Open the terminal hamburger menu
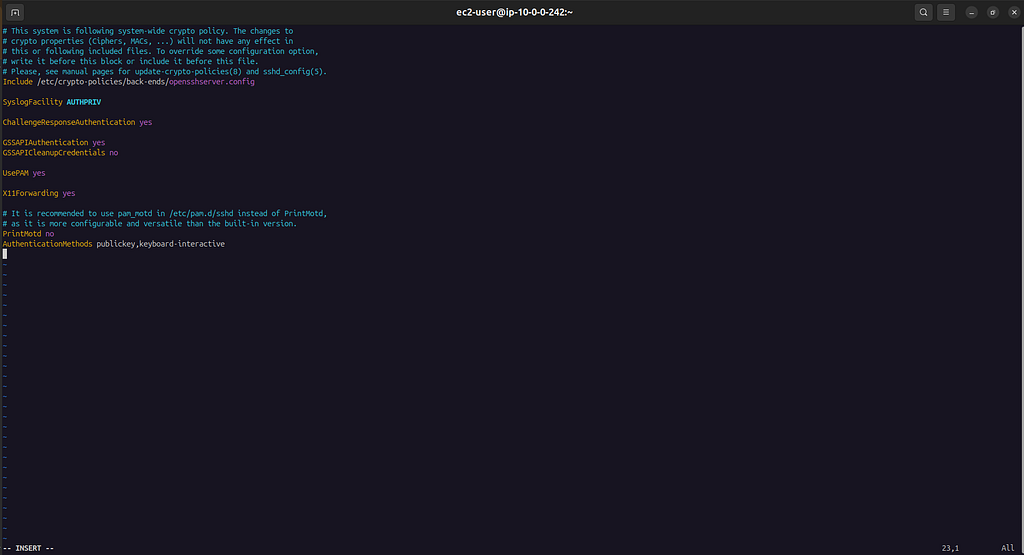1024x555 pixels. click(x=946, y=12)
